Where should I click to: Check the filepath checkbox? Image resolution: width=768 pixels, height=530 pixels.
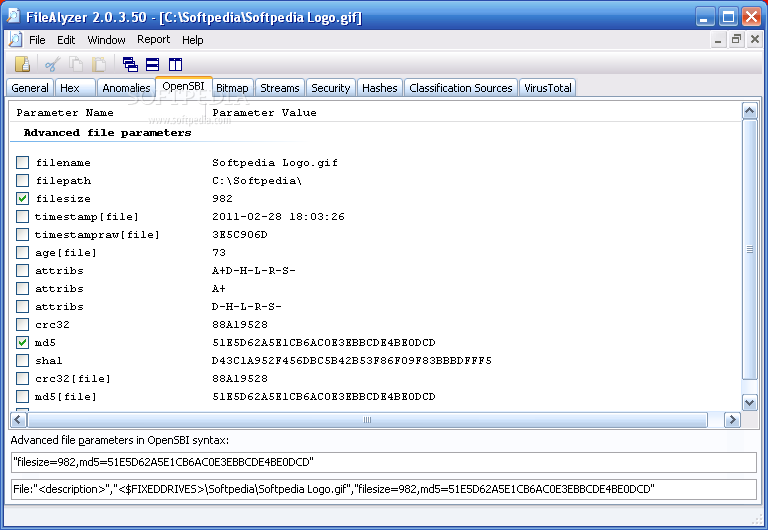pos(23,180)
